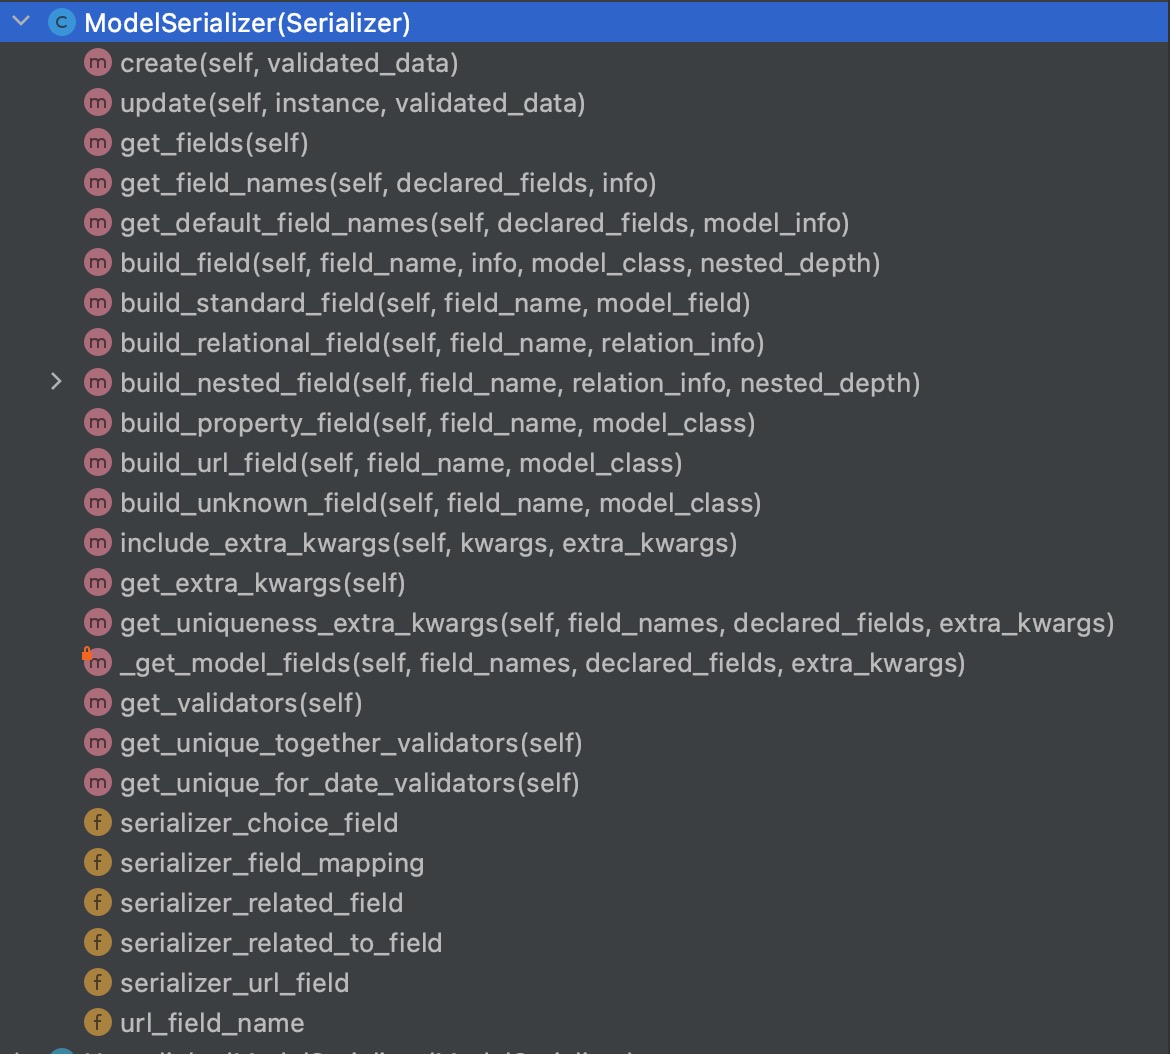Click the method icon beside create(self, validated_data)
The image size is (1170, 1054).
pos(97,62)
